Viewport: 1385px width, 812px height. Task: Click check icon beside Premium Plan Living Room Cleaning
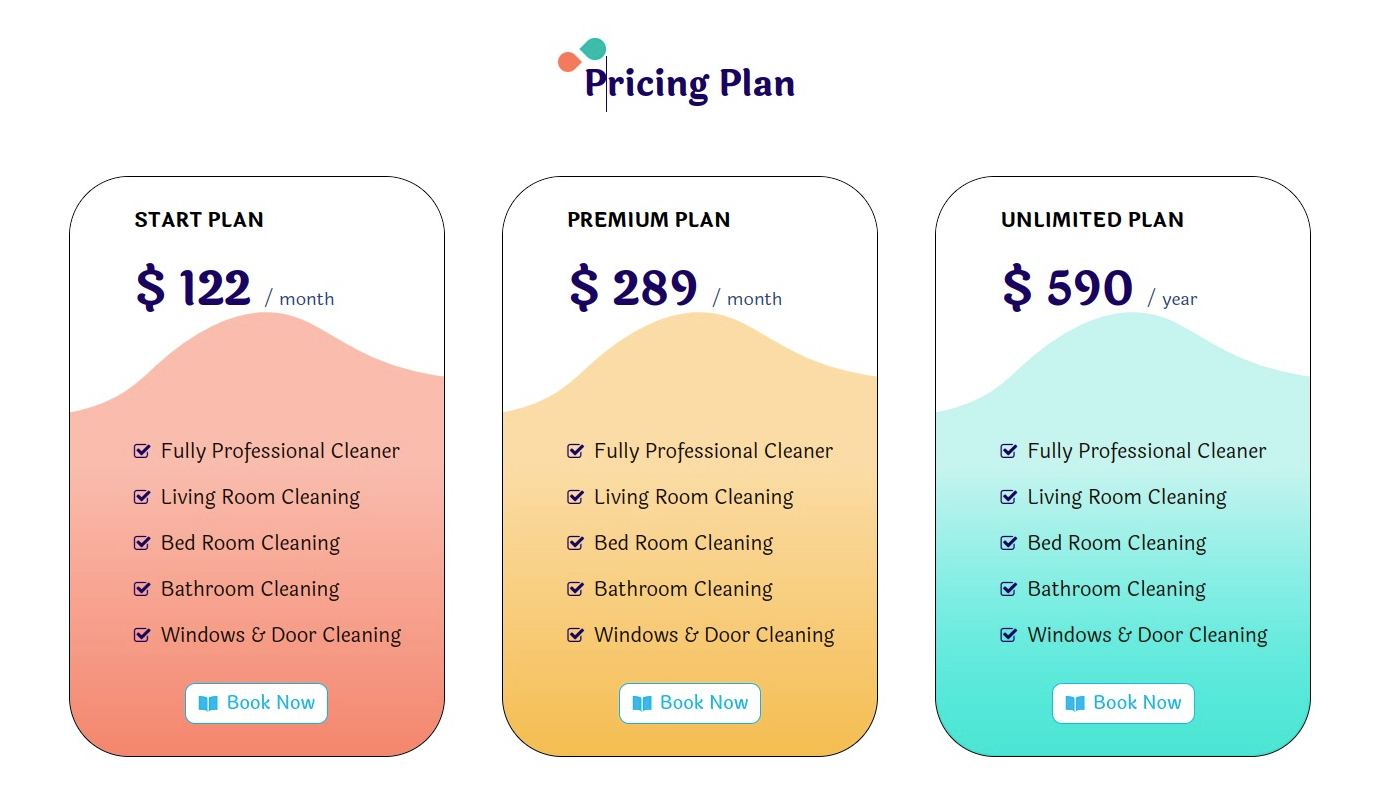575,497
